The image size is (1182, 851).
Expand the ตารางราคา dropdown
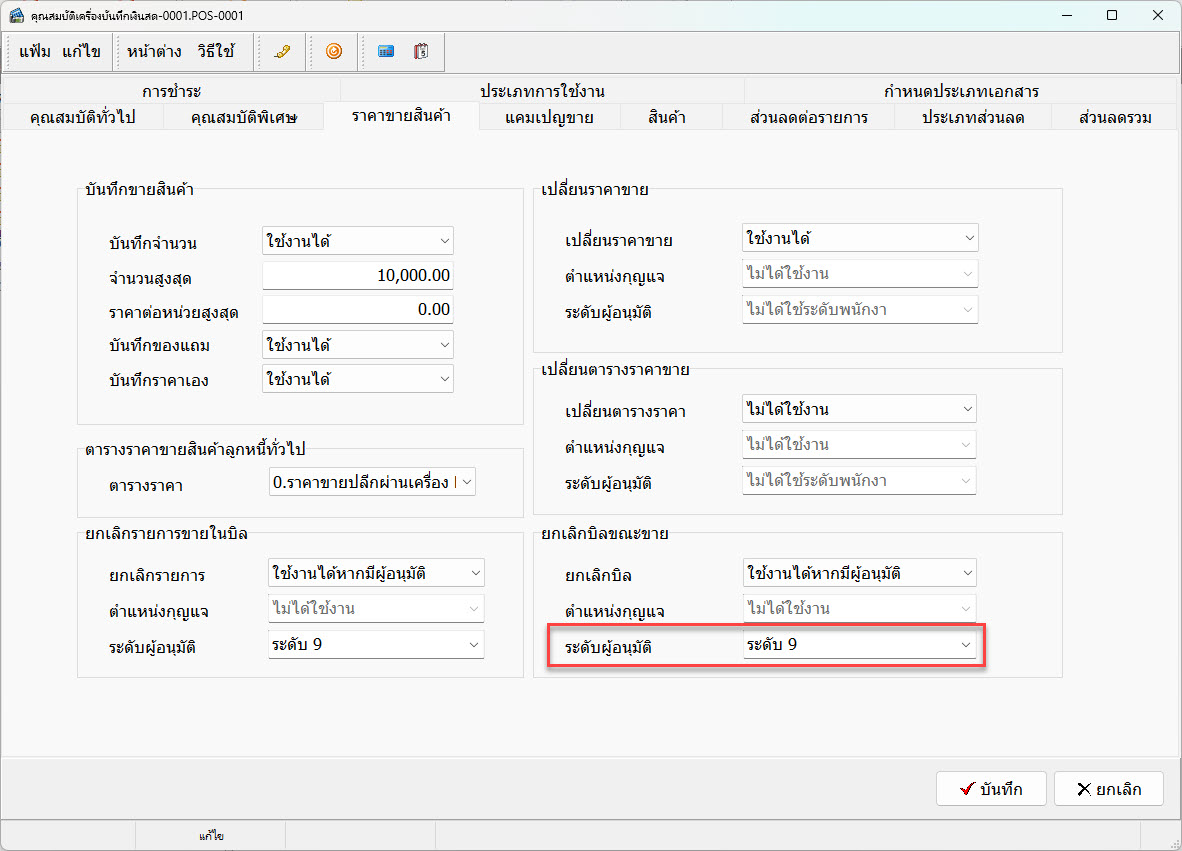(372, 483)
